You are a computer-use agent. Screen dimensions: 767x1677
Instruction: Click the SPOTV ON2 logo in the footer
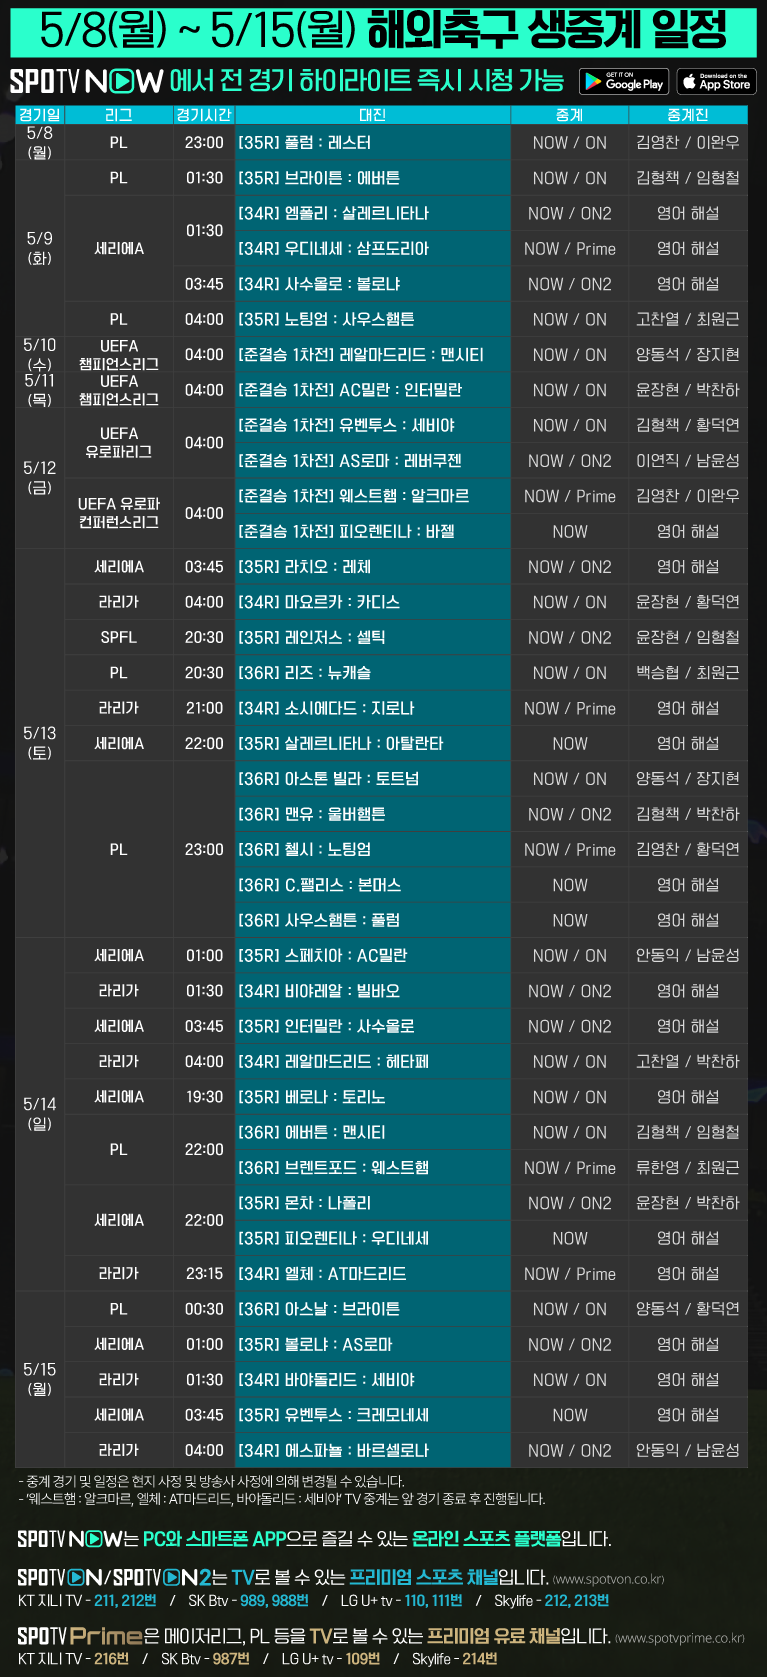(161, 1577)
